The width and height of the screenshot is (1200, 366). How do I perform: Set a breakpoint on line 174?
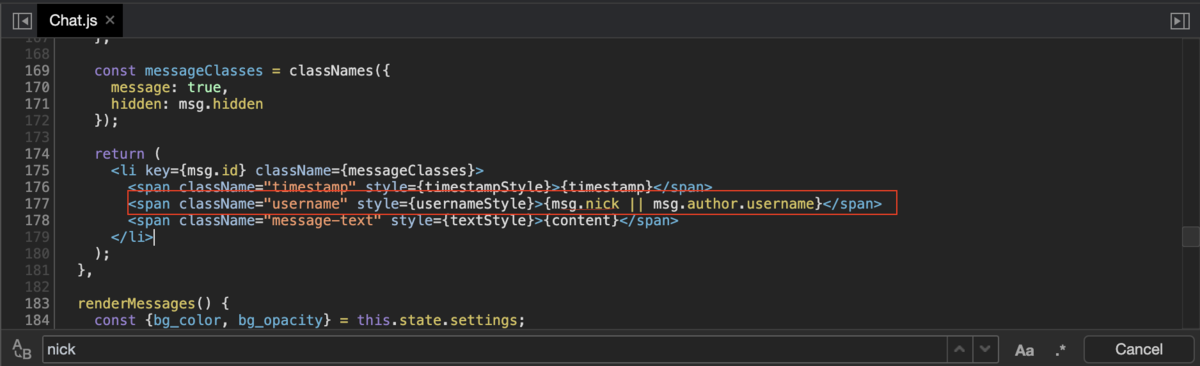pyautogui.click(x=36, y=154)
